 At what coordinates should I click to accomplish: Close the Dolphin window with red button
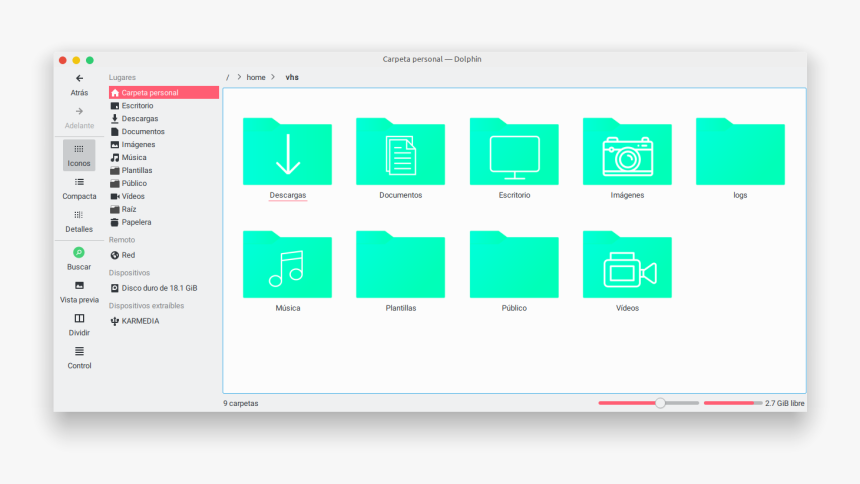[63, 60]
